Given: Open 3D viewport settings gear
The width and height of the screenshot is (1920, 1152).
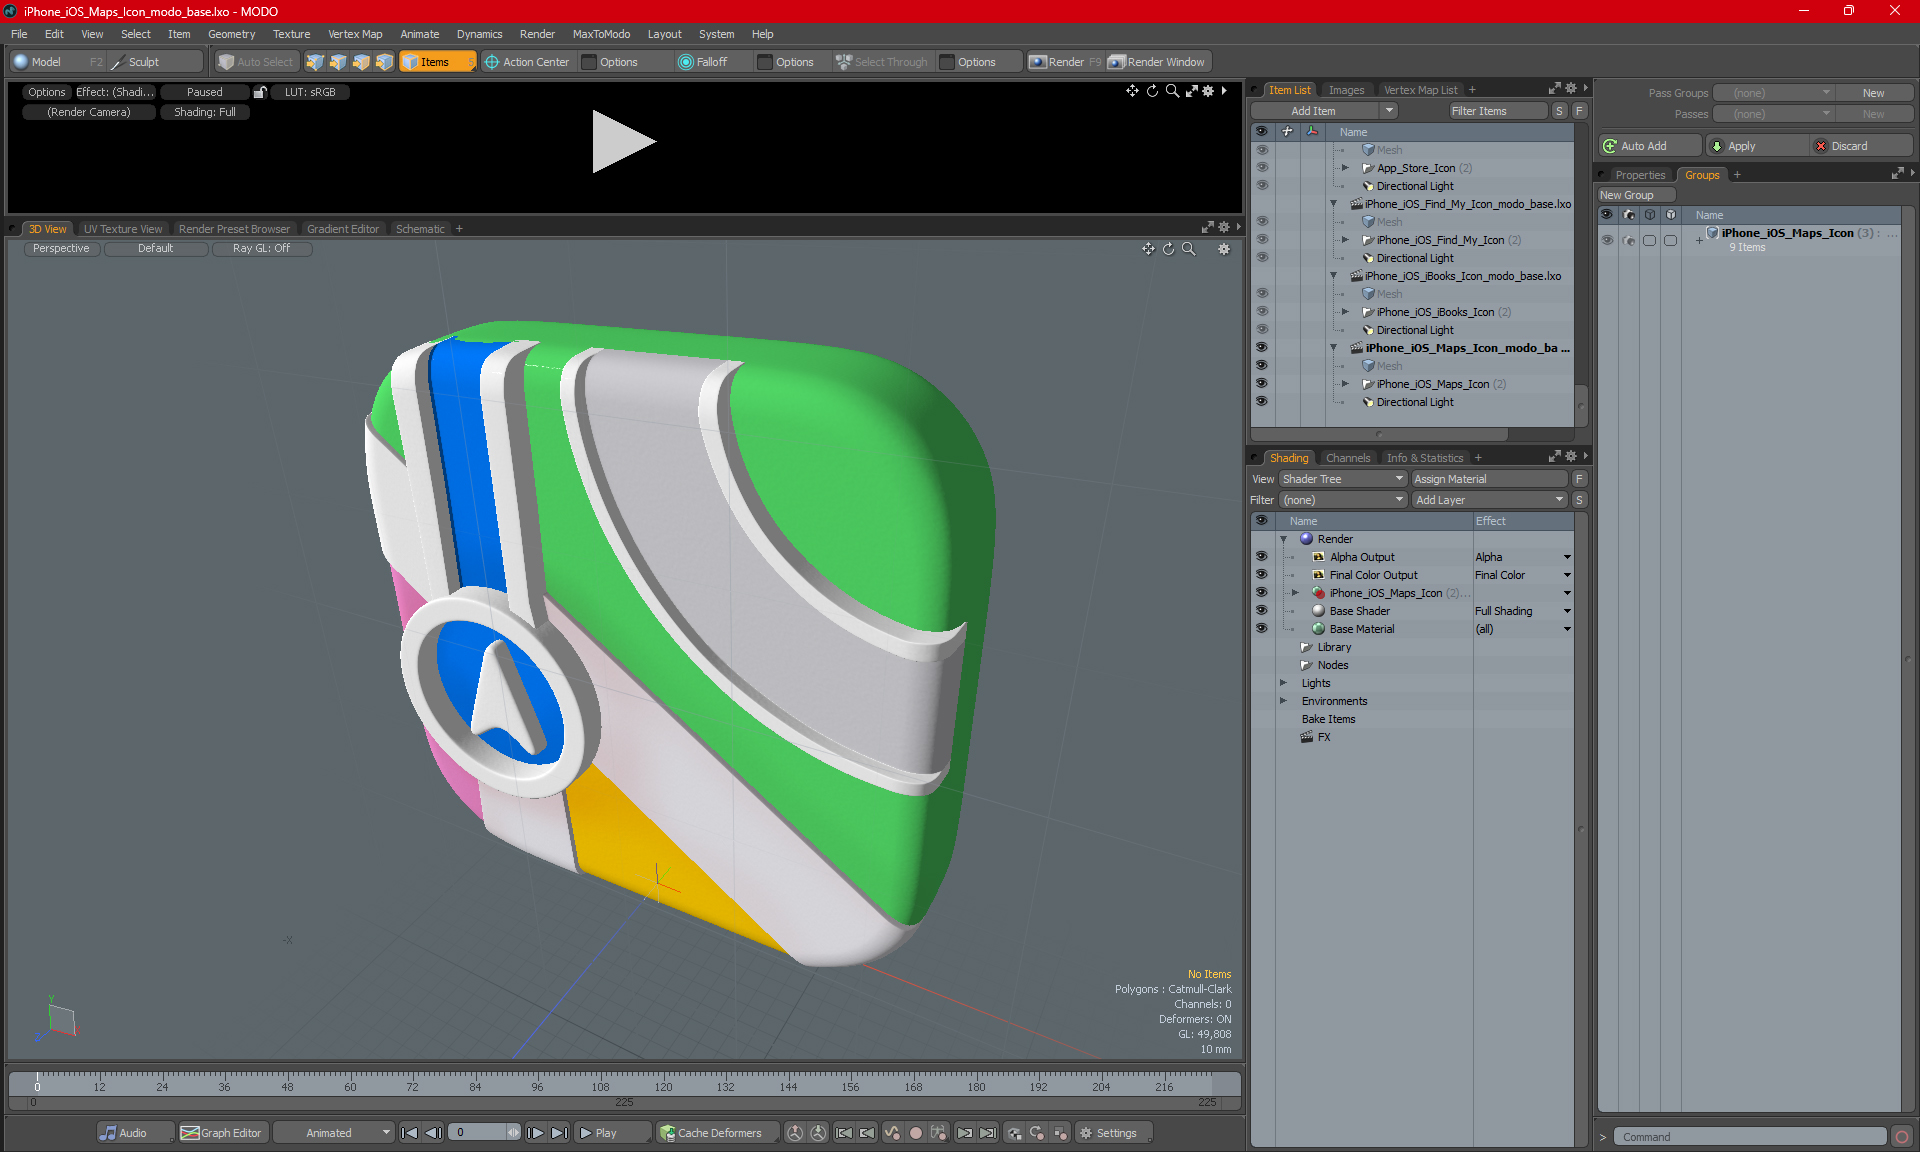Looking at the screenshot, I should tap(1224, 249).
